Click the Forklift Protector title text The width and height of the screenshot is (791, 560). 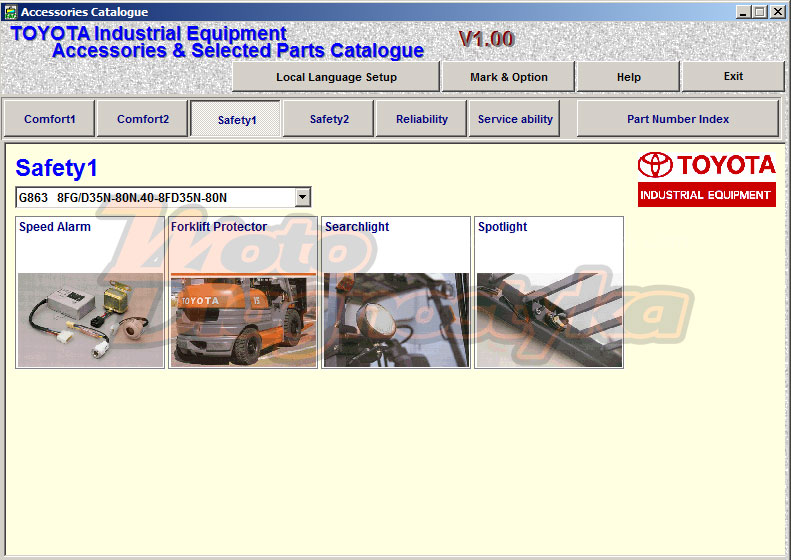218,227
